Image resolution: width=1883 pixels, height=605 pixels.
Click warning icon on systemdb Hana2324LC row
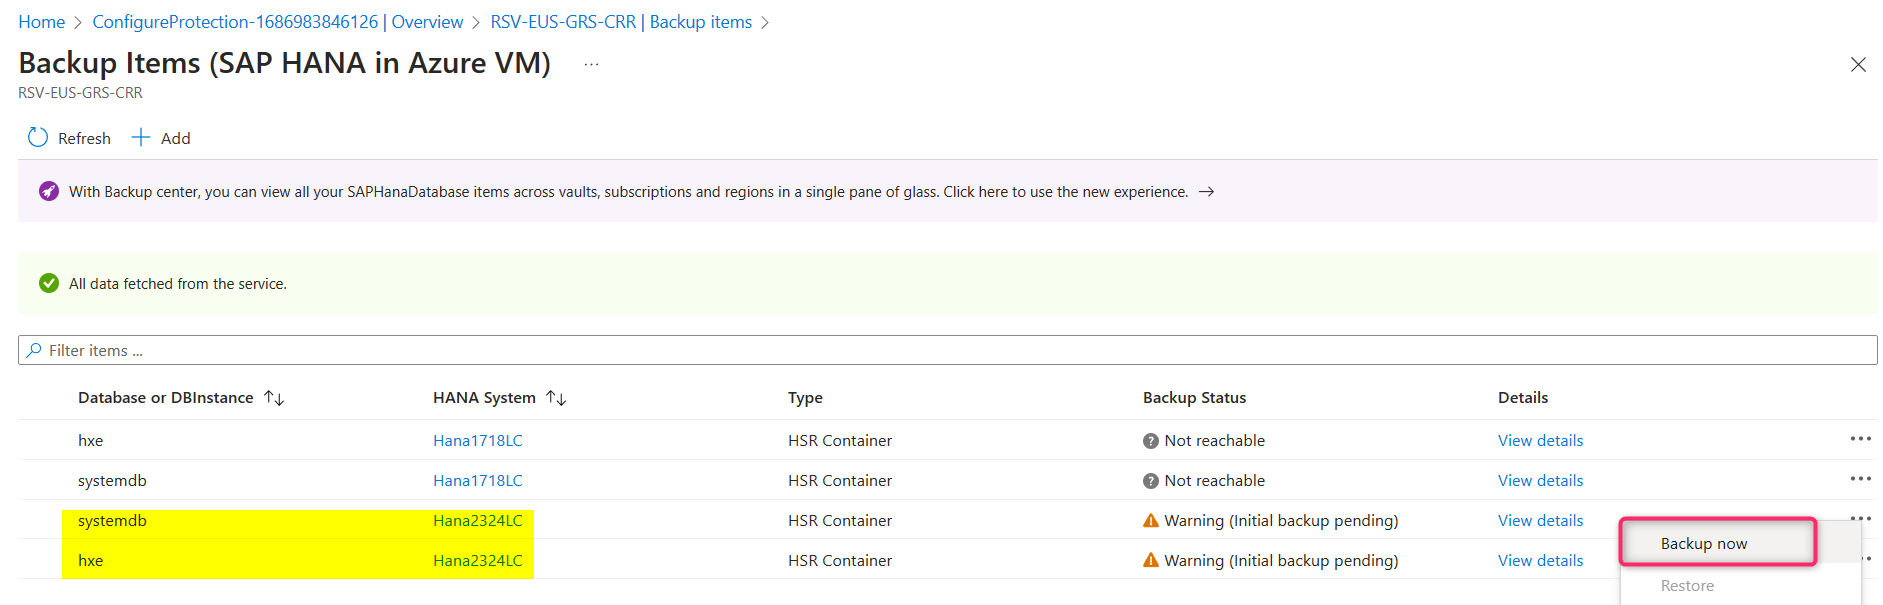[1151, 520]
